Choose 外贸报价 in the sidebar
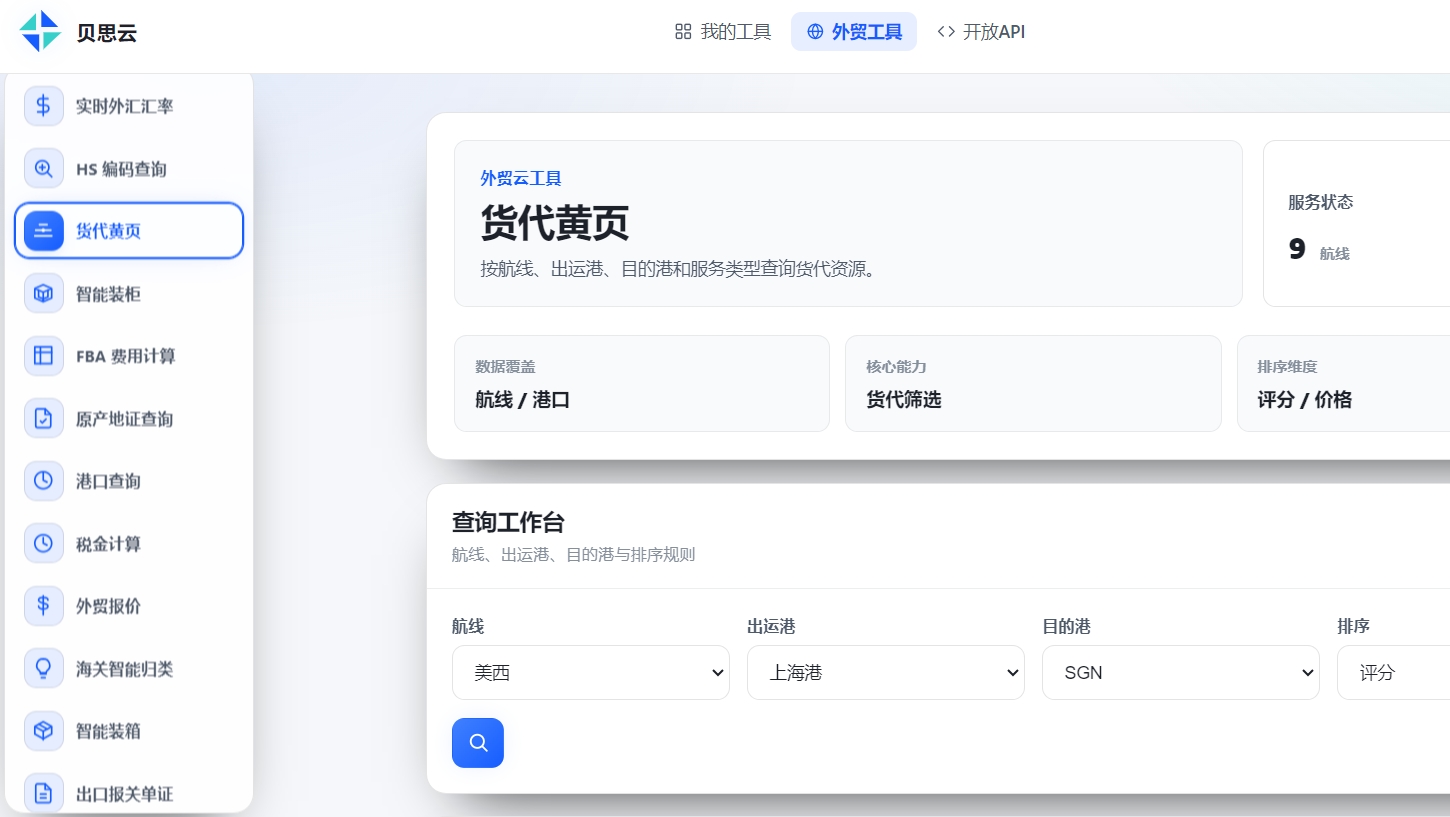The height and width of the screenshot is (817, 1450). point(129,606)
